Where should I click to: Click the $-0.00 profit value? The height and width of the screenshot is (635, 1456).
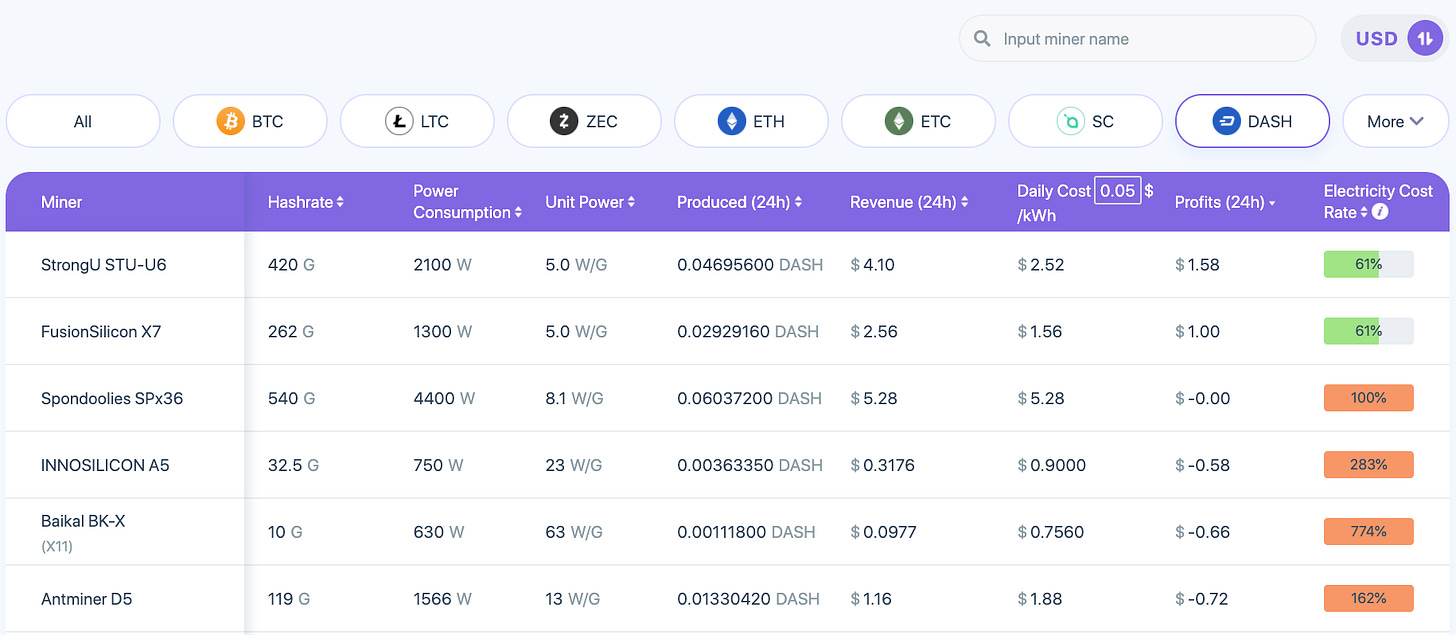[1203, 398]
